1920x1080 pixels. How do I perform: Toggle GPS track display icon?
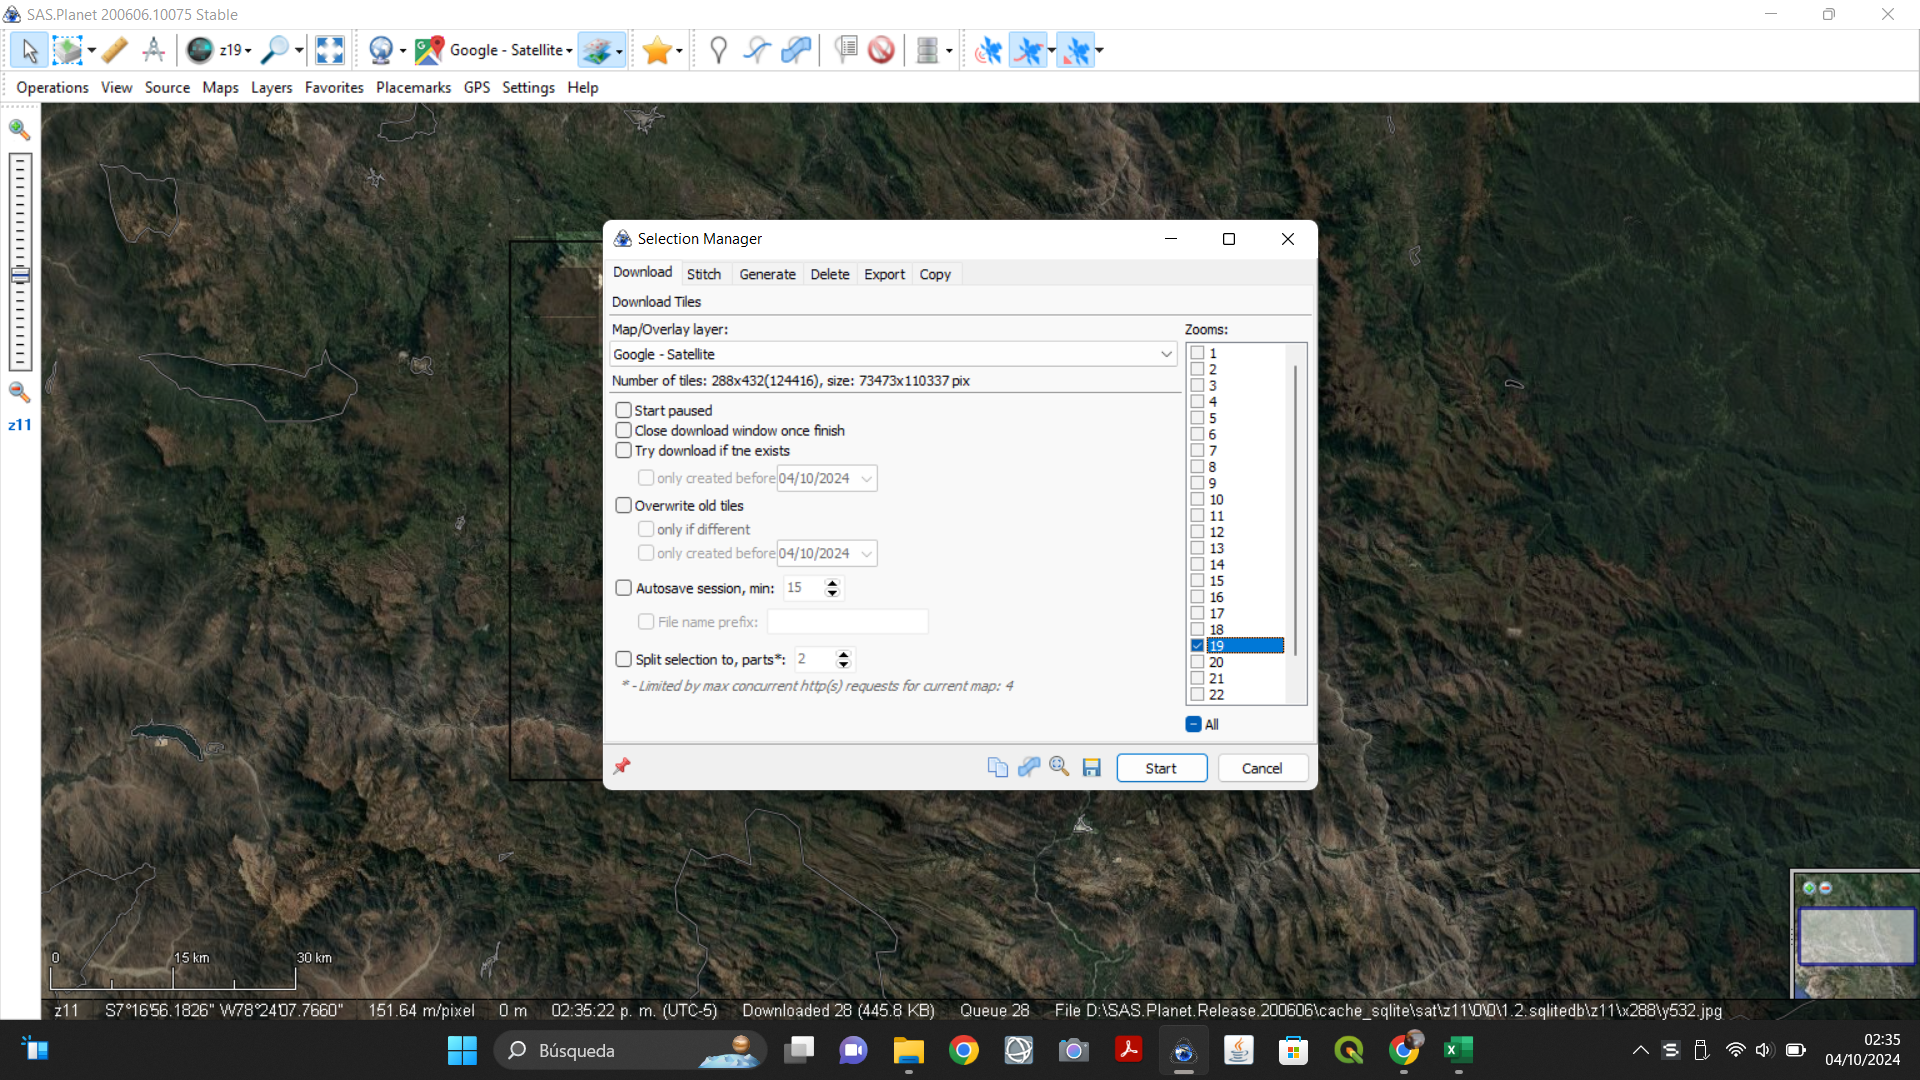pyautogui.click(x=1027, y=50)
